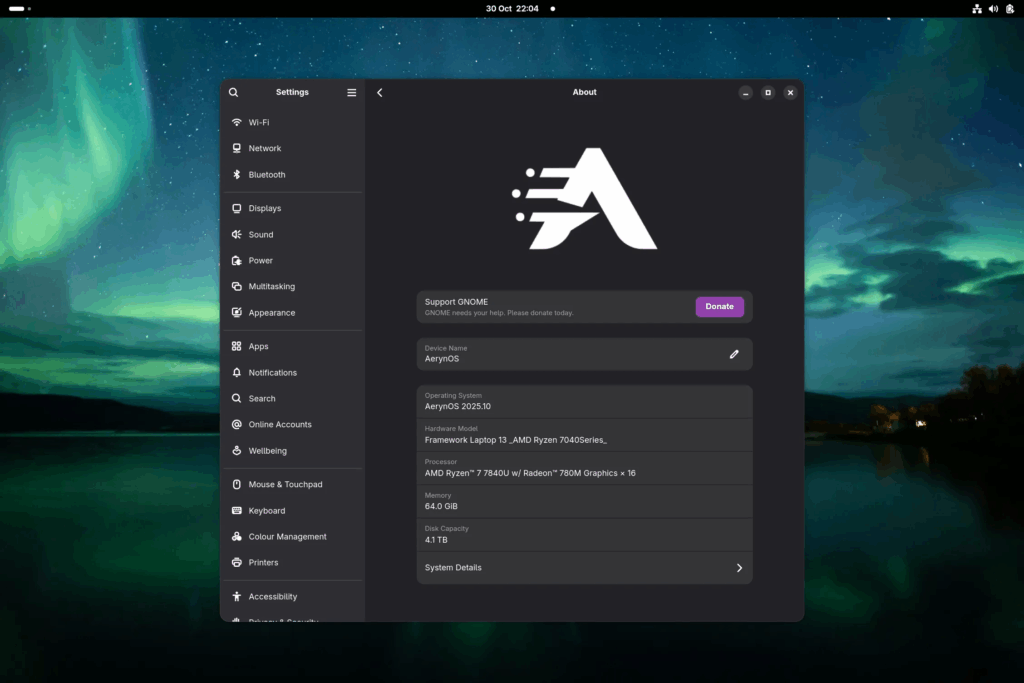
Task: Click the Activities pill in top bar
Action: pyautogui.click(x=17, y=8)
